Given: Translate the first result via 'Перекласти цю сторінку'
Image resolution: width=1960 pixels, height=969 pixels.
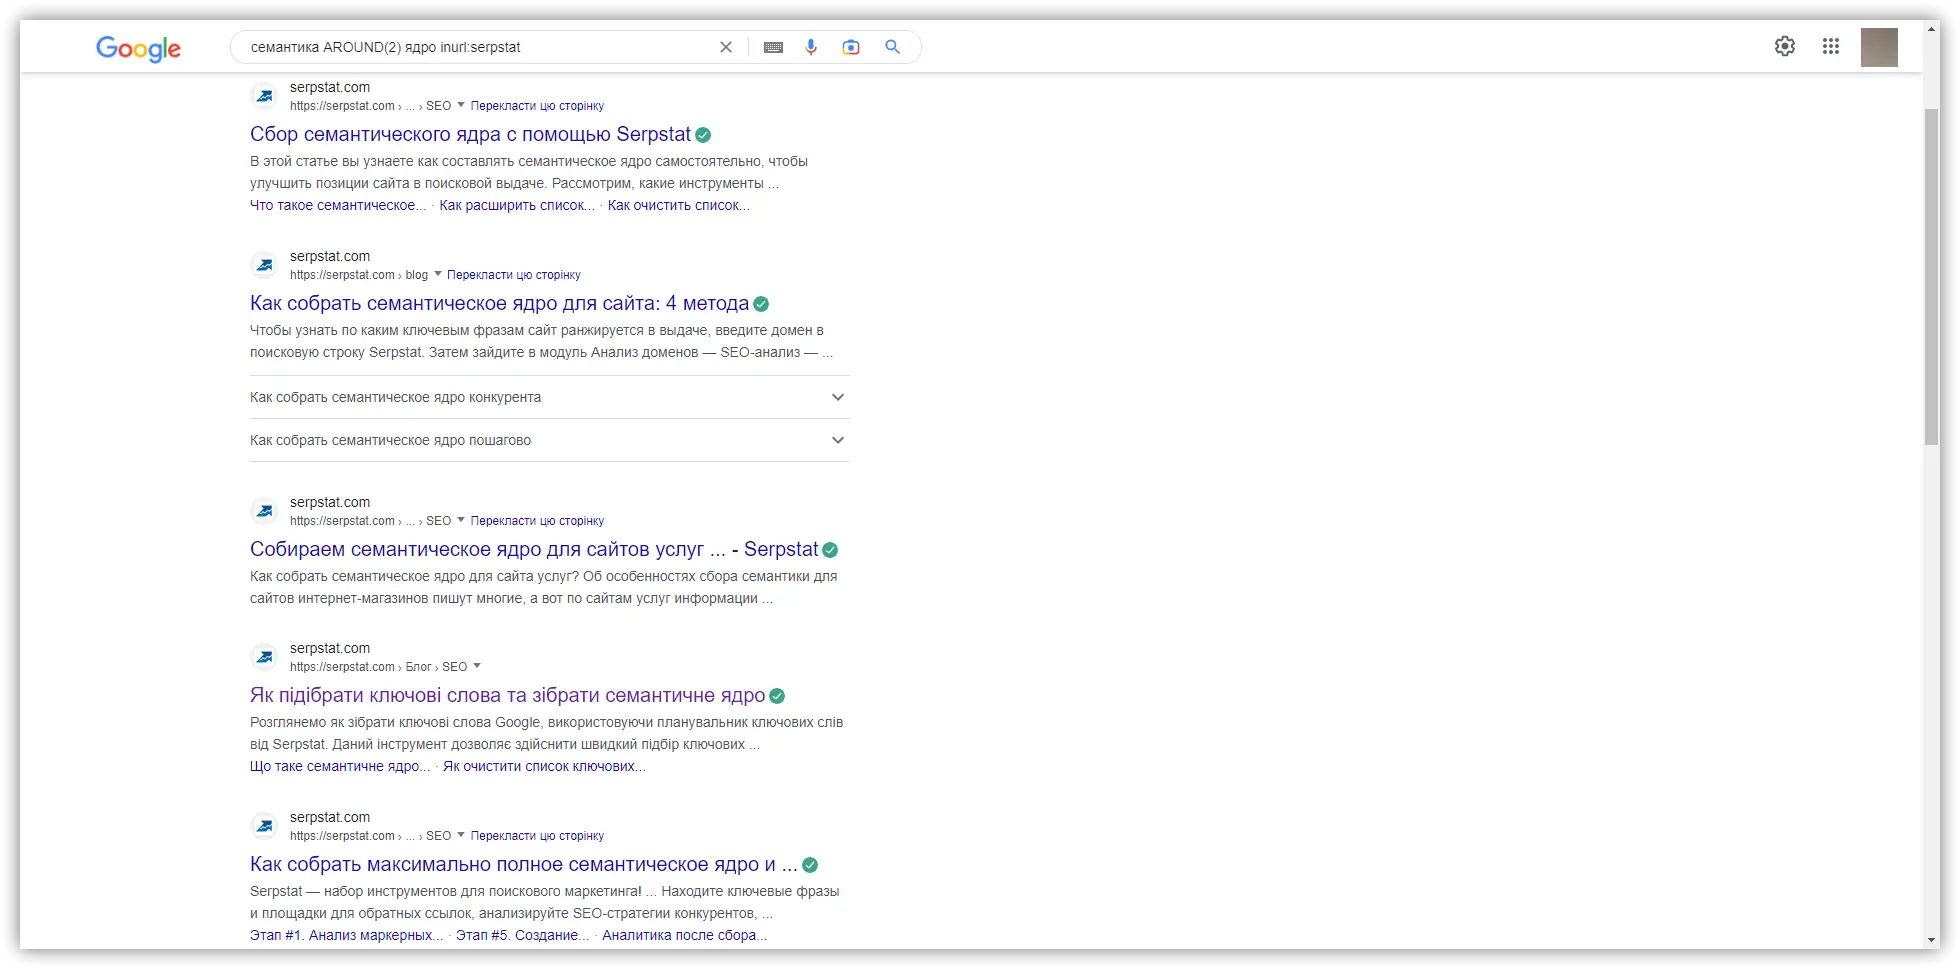Looking at the screenshot, I should 537,106.
